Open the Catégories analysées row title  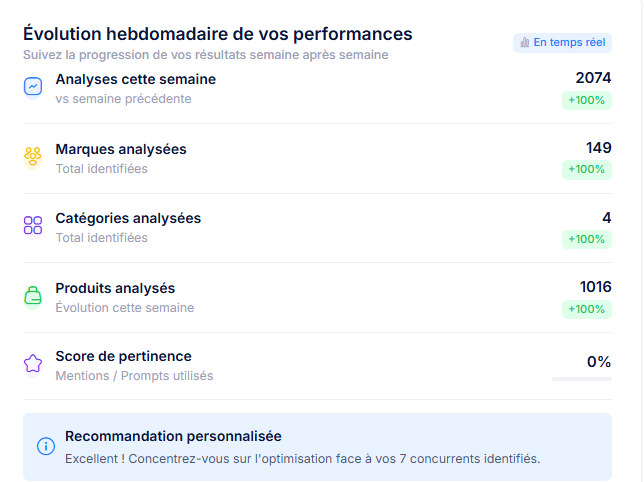tap(128, 218)
